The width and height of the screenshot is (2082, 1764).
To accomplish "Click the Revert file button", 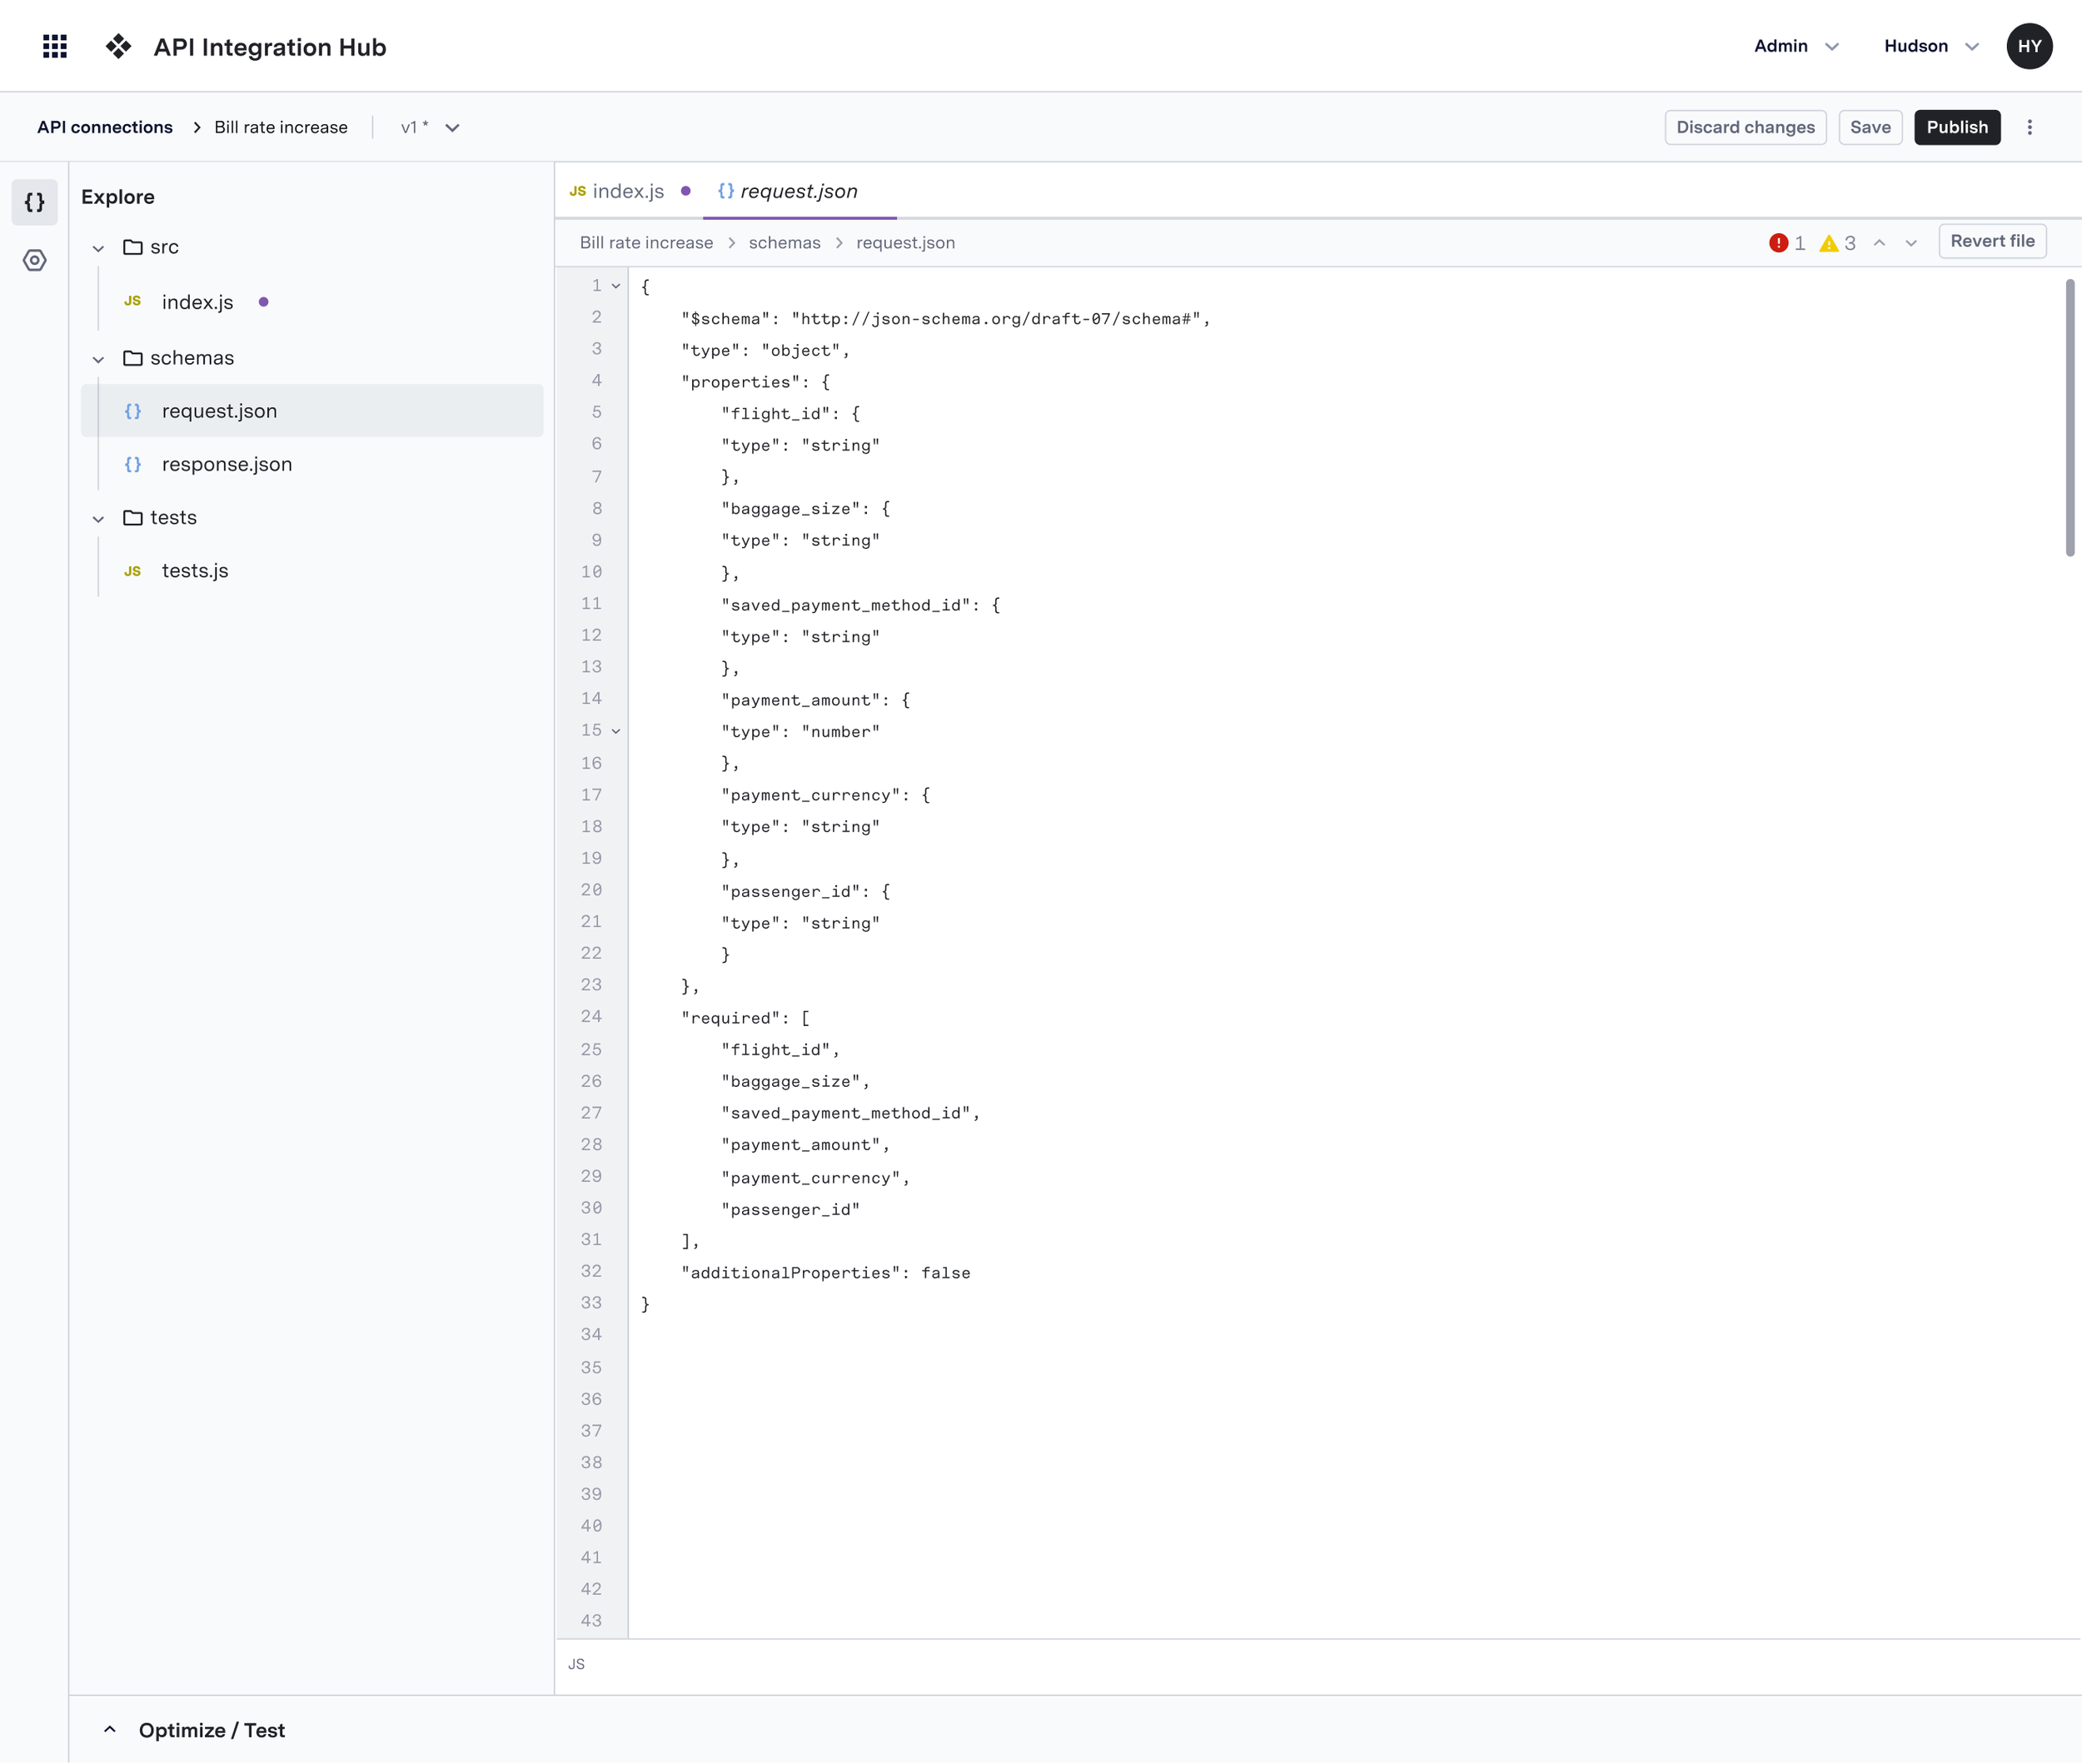I will (1991, 241).
